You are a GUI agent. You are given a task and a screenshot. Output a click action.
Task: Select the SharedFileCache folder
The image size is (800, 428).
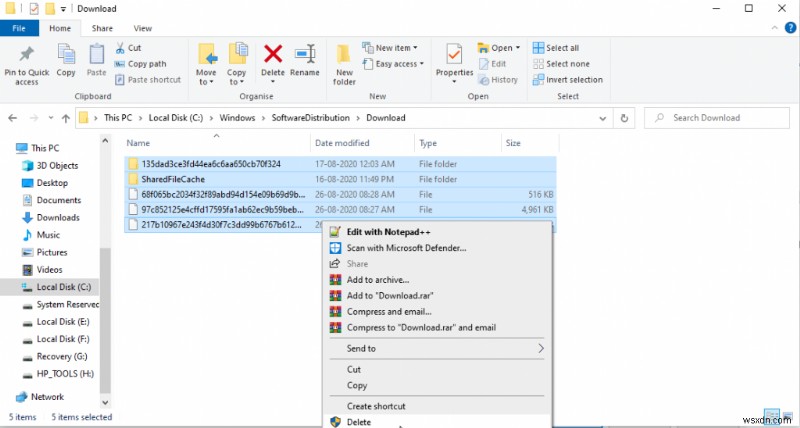click(340, 179)
